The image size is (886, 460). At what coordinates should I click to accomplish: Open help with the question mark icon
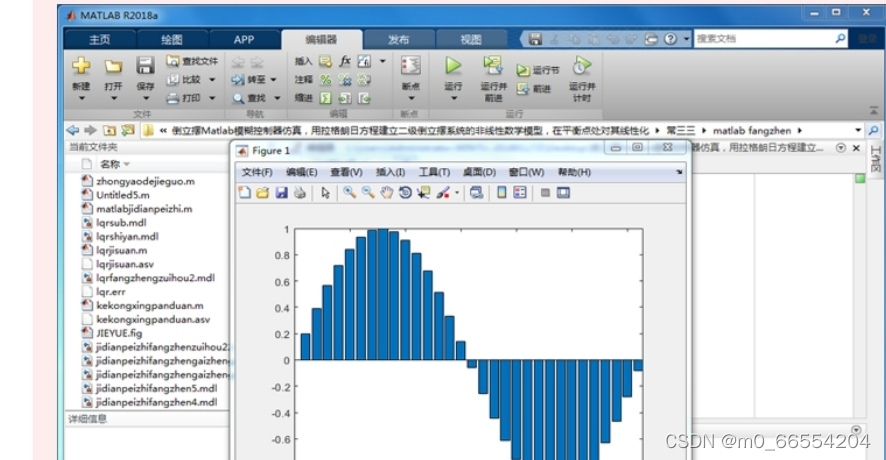point(670,38)
